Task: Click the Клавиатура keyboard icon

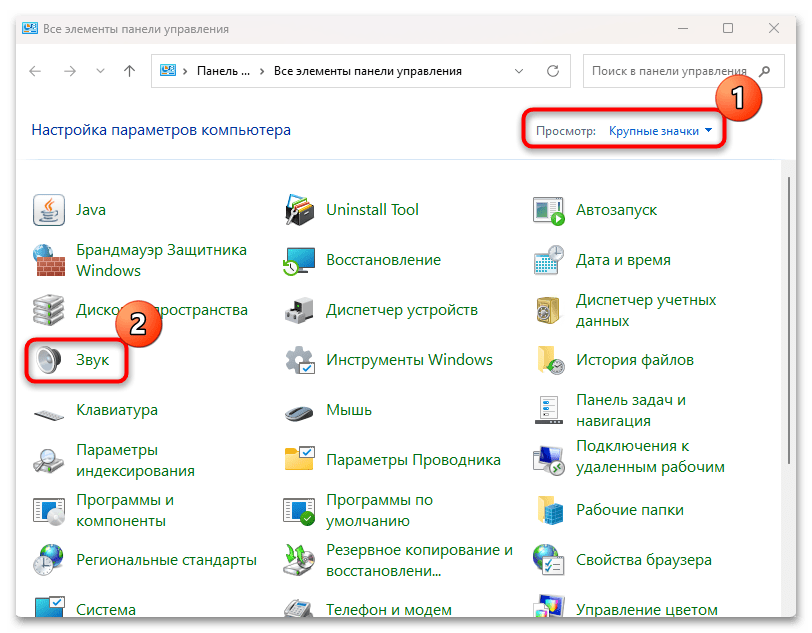Action: pos(50,410)
